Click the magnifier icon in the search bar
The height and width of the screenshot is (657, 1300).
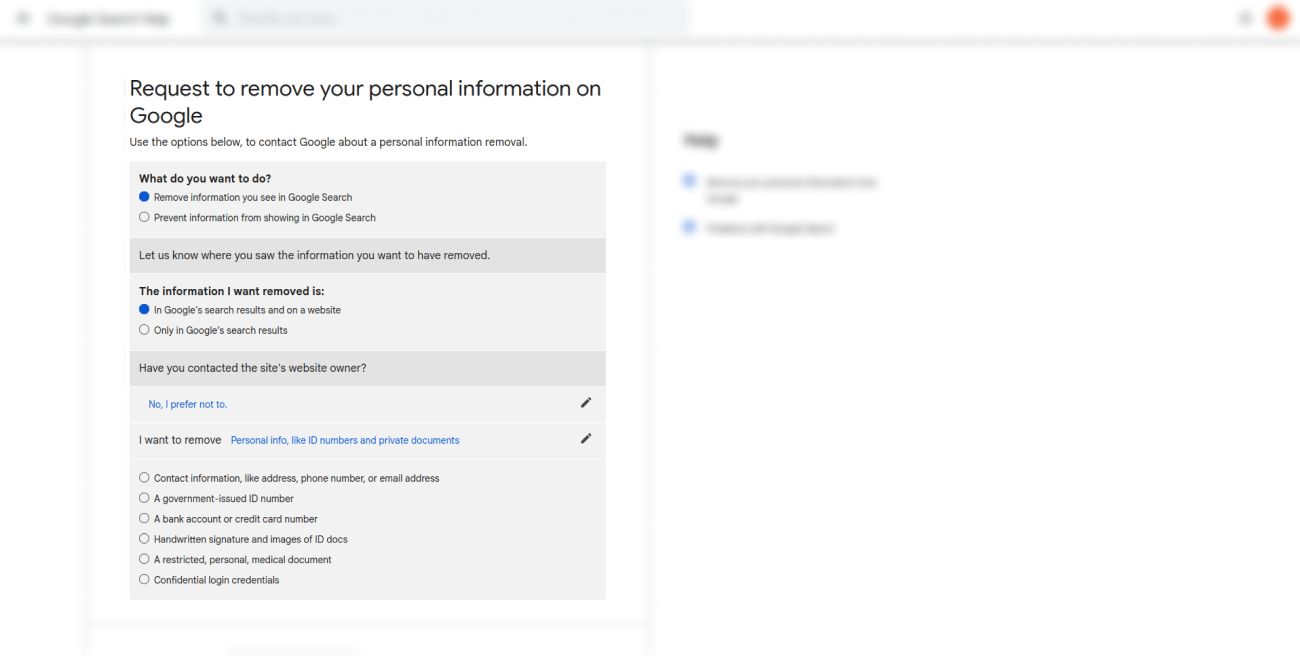tap(220, 19)
